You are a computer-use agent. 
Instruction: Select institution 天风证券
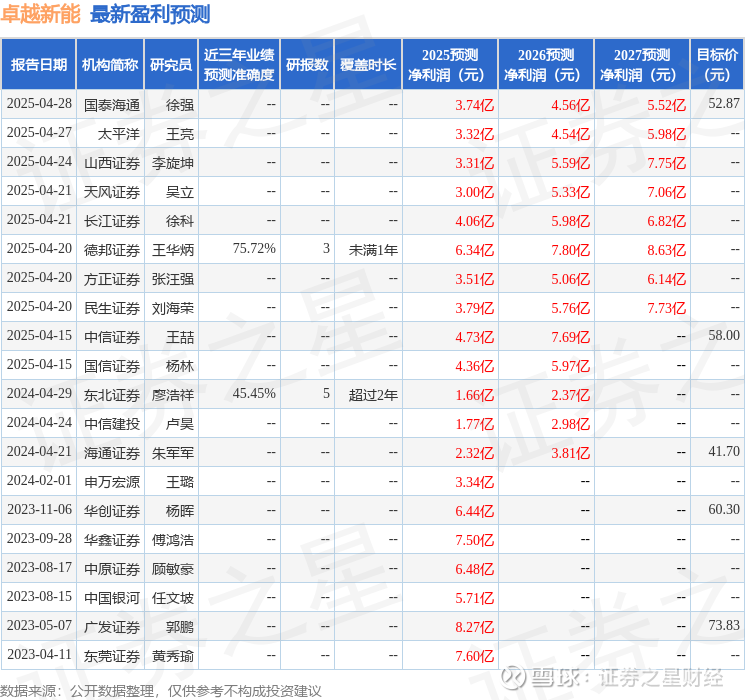point(112,192)
